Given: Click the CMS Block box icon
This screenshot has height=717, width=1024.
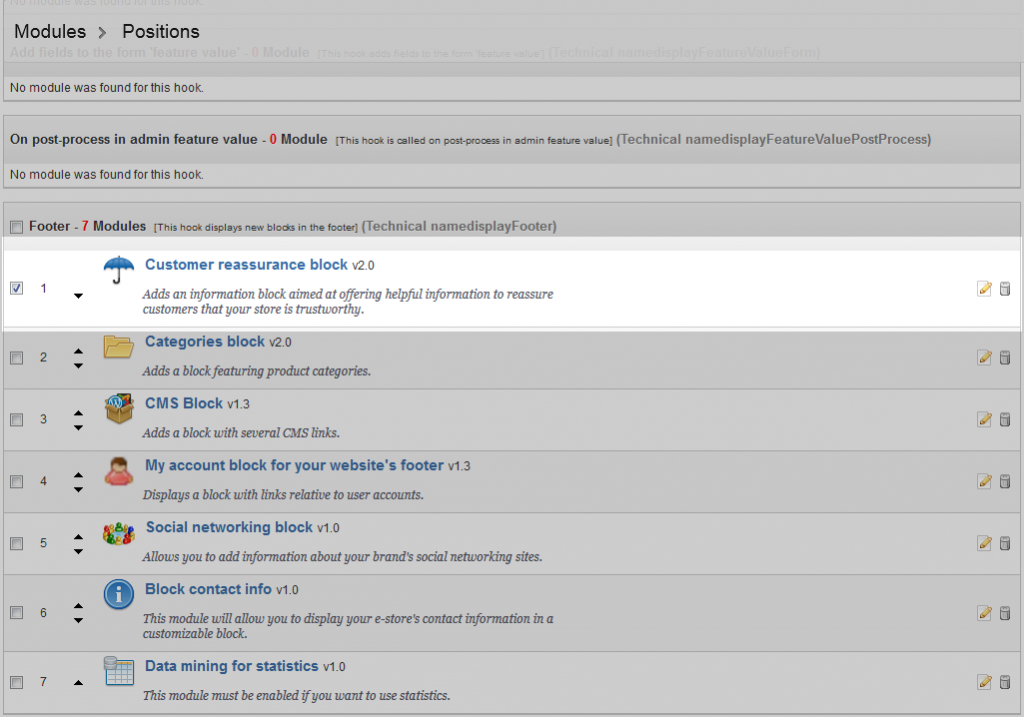Looking at the screenshot, I should pyautogui.click(x=119, y=408).
